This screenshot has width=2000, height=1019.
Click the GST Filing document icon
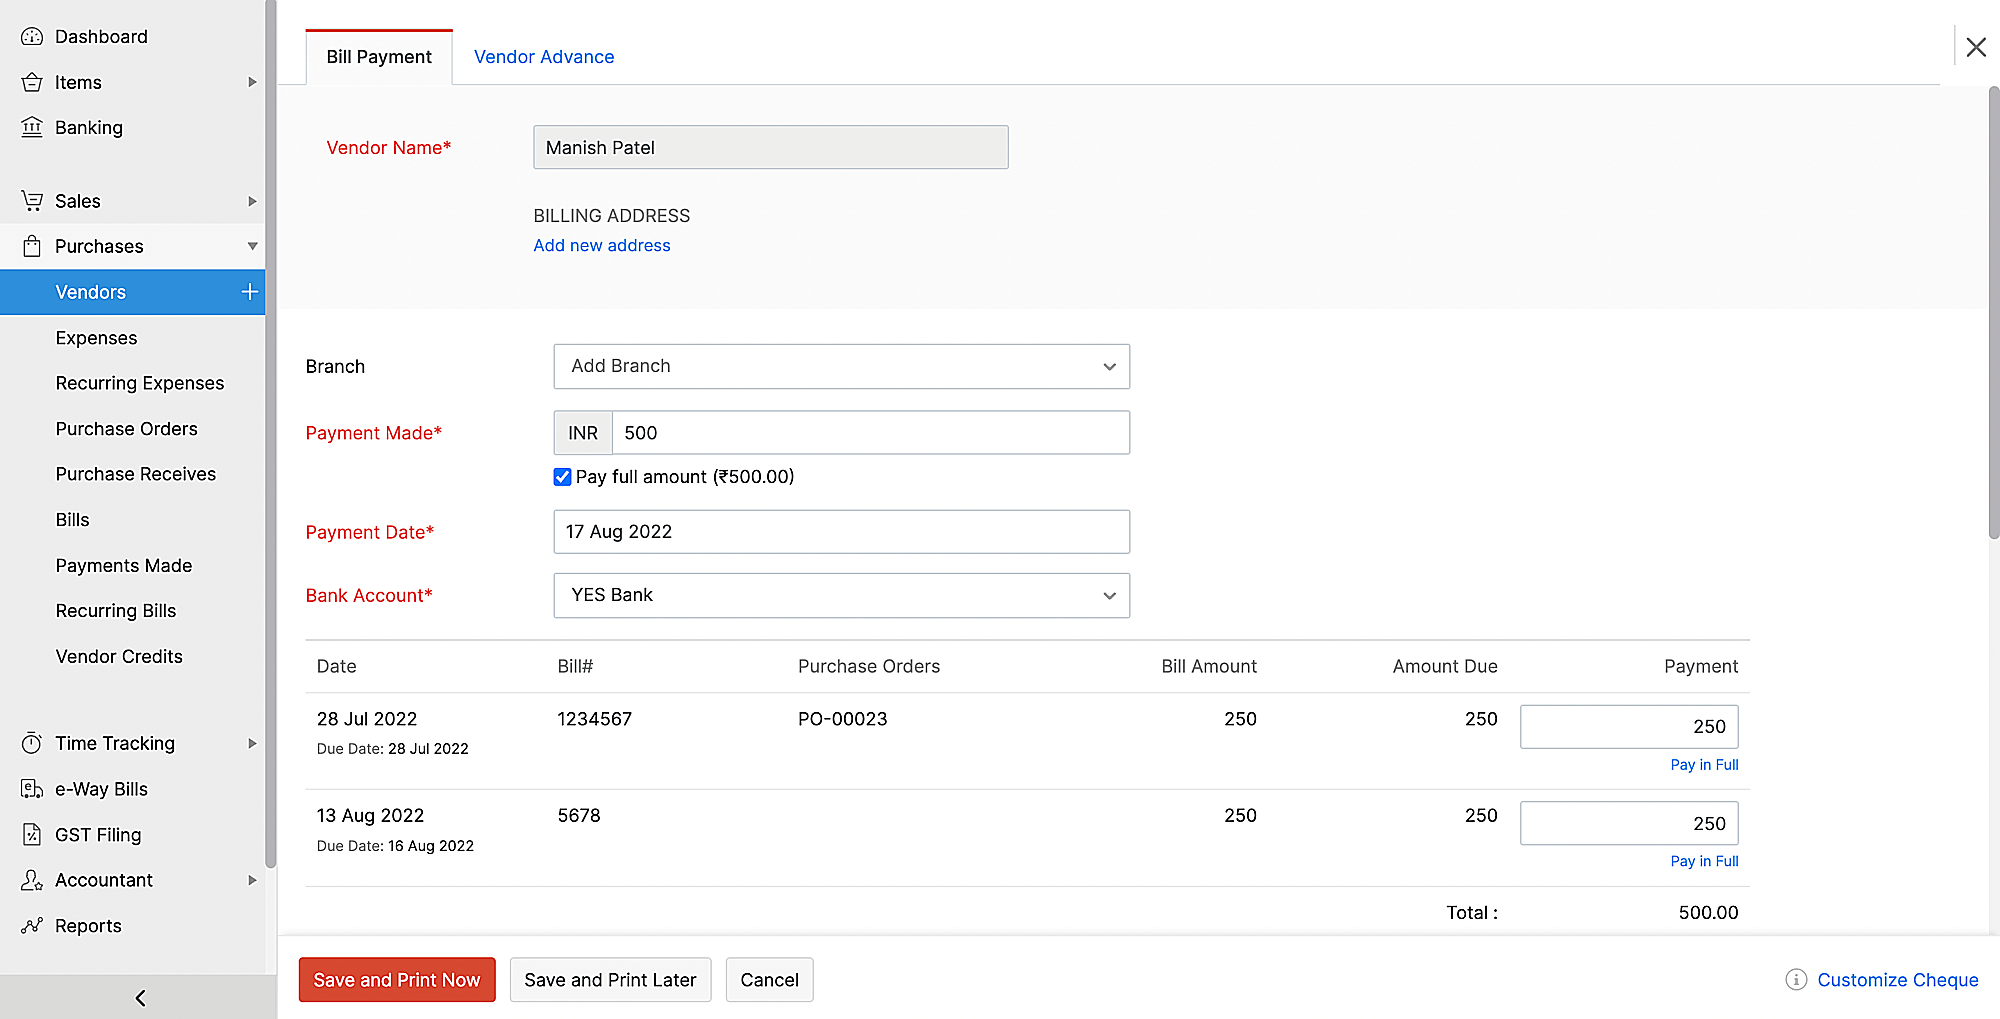click(32, 834)
